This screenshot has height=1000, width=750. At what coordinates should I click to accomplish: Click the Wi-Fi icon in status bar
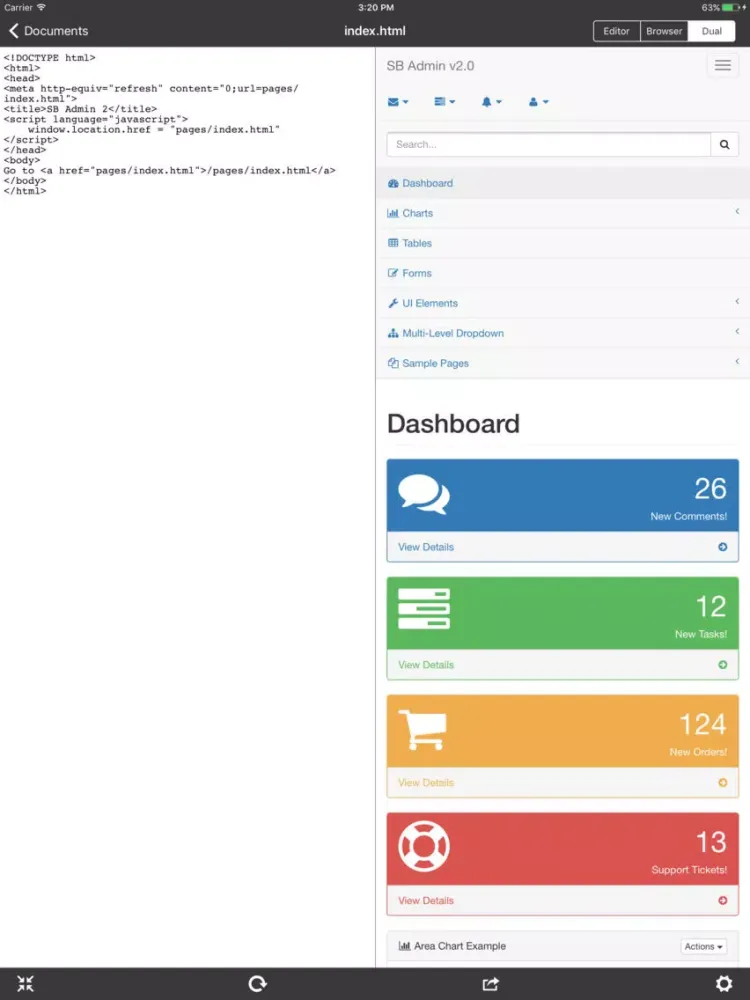pos(41,8)
